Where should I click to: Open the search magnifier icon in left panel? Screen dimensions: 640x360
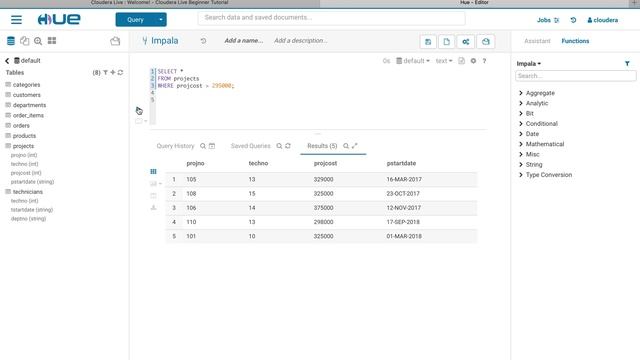(x=38, y=41)
